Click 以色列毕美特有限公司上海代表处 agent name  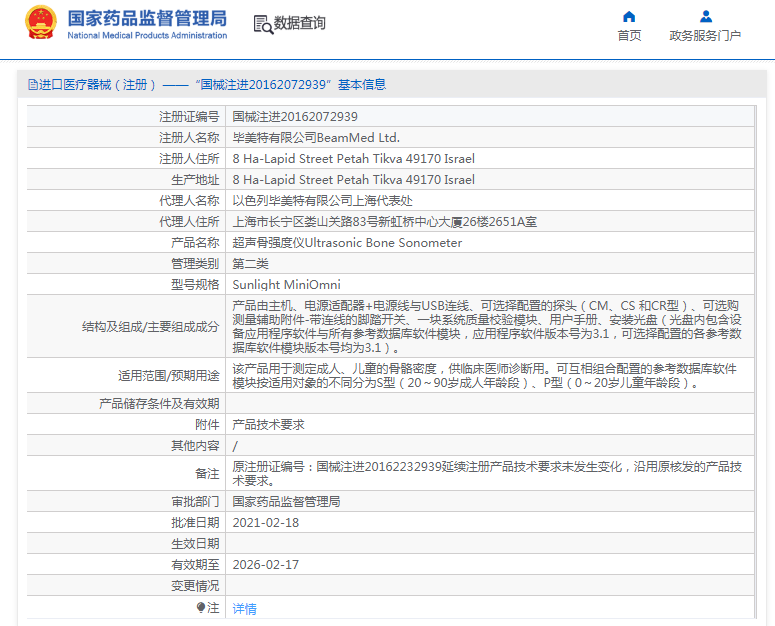point(322,201)
